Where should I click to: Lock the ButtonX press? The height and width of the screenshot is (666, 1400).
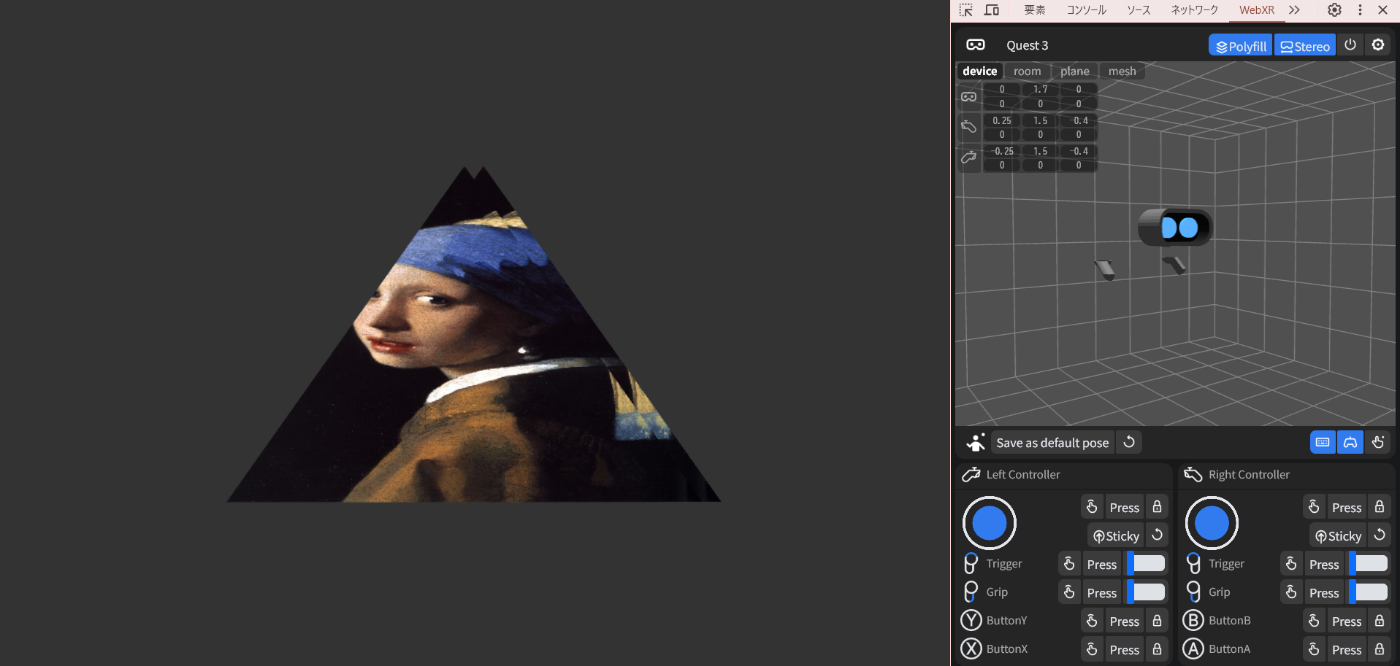pos(1157,649)
